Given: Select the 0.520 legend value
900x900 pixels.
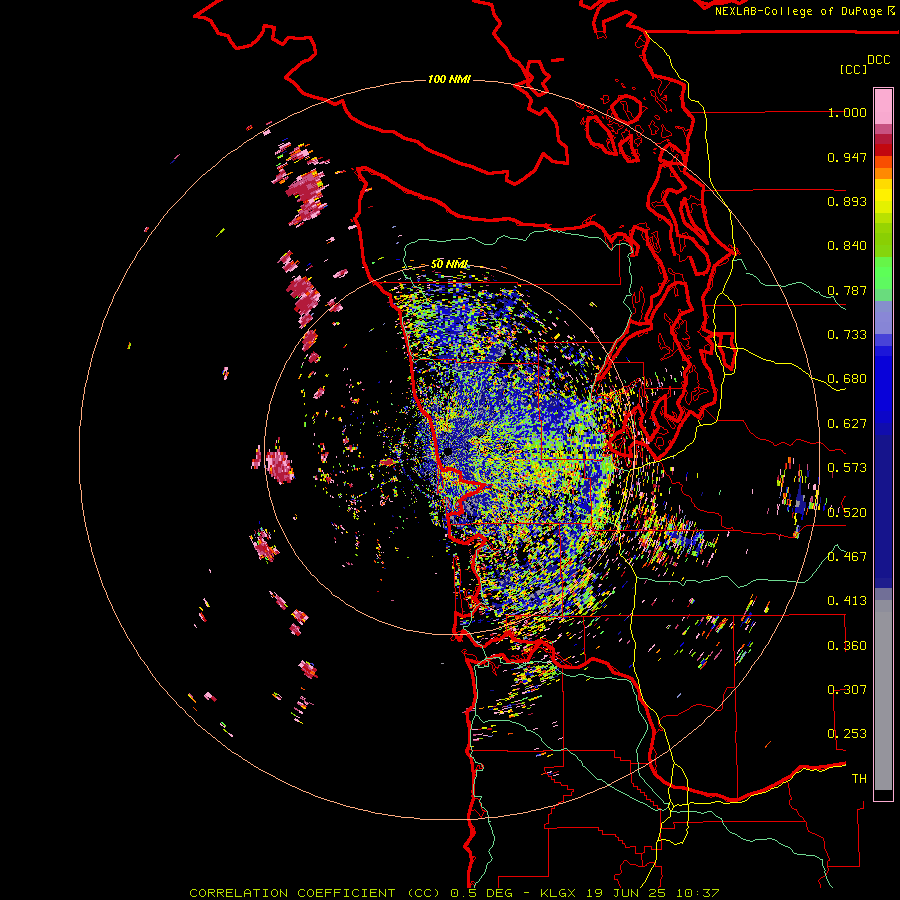Looking at the screenshot, I should (x=847, y=512).
